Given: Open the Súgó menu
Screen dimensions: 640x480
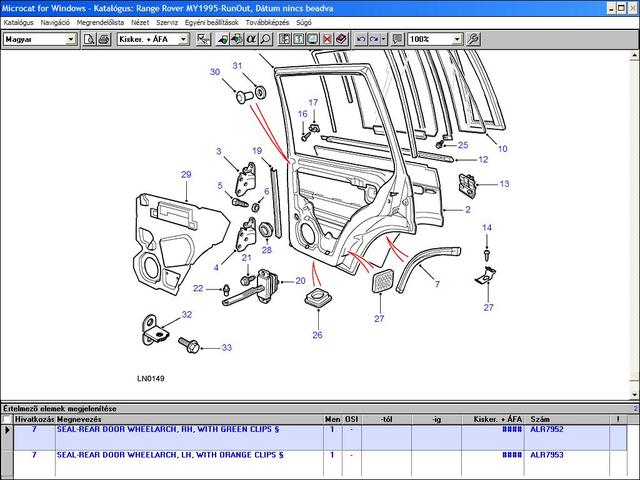Looking at the screenshot, I should click(304, 22).
